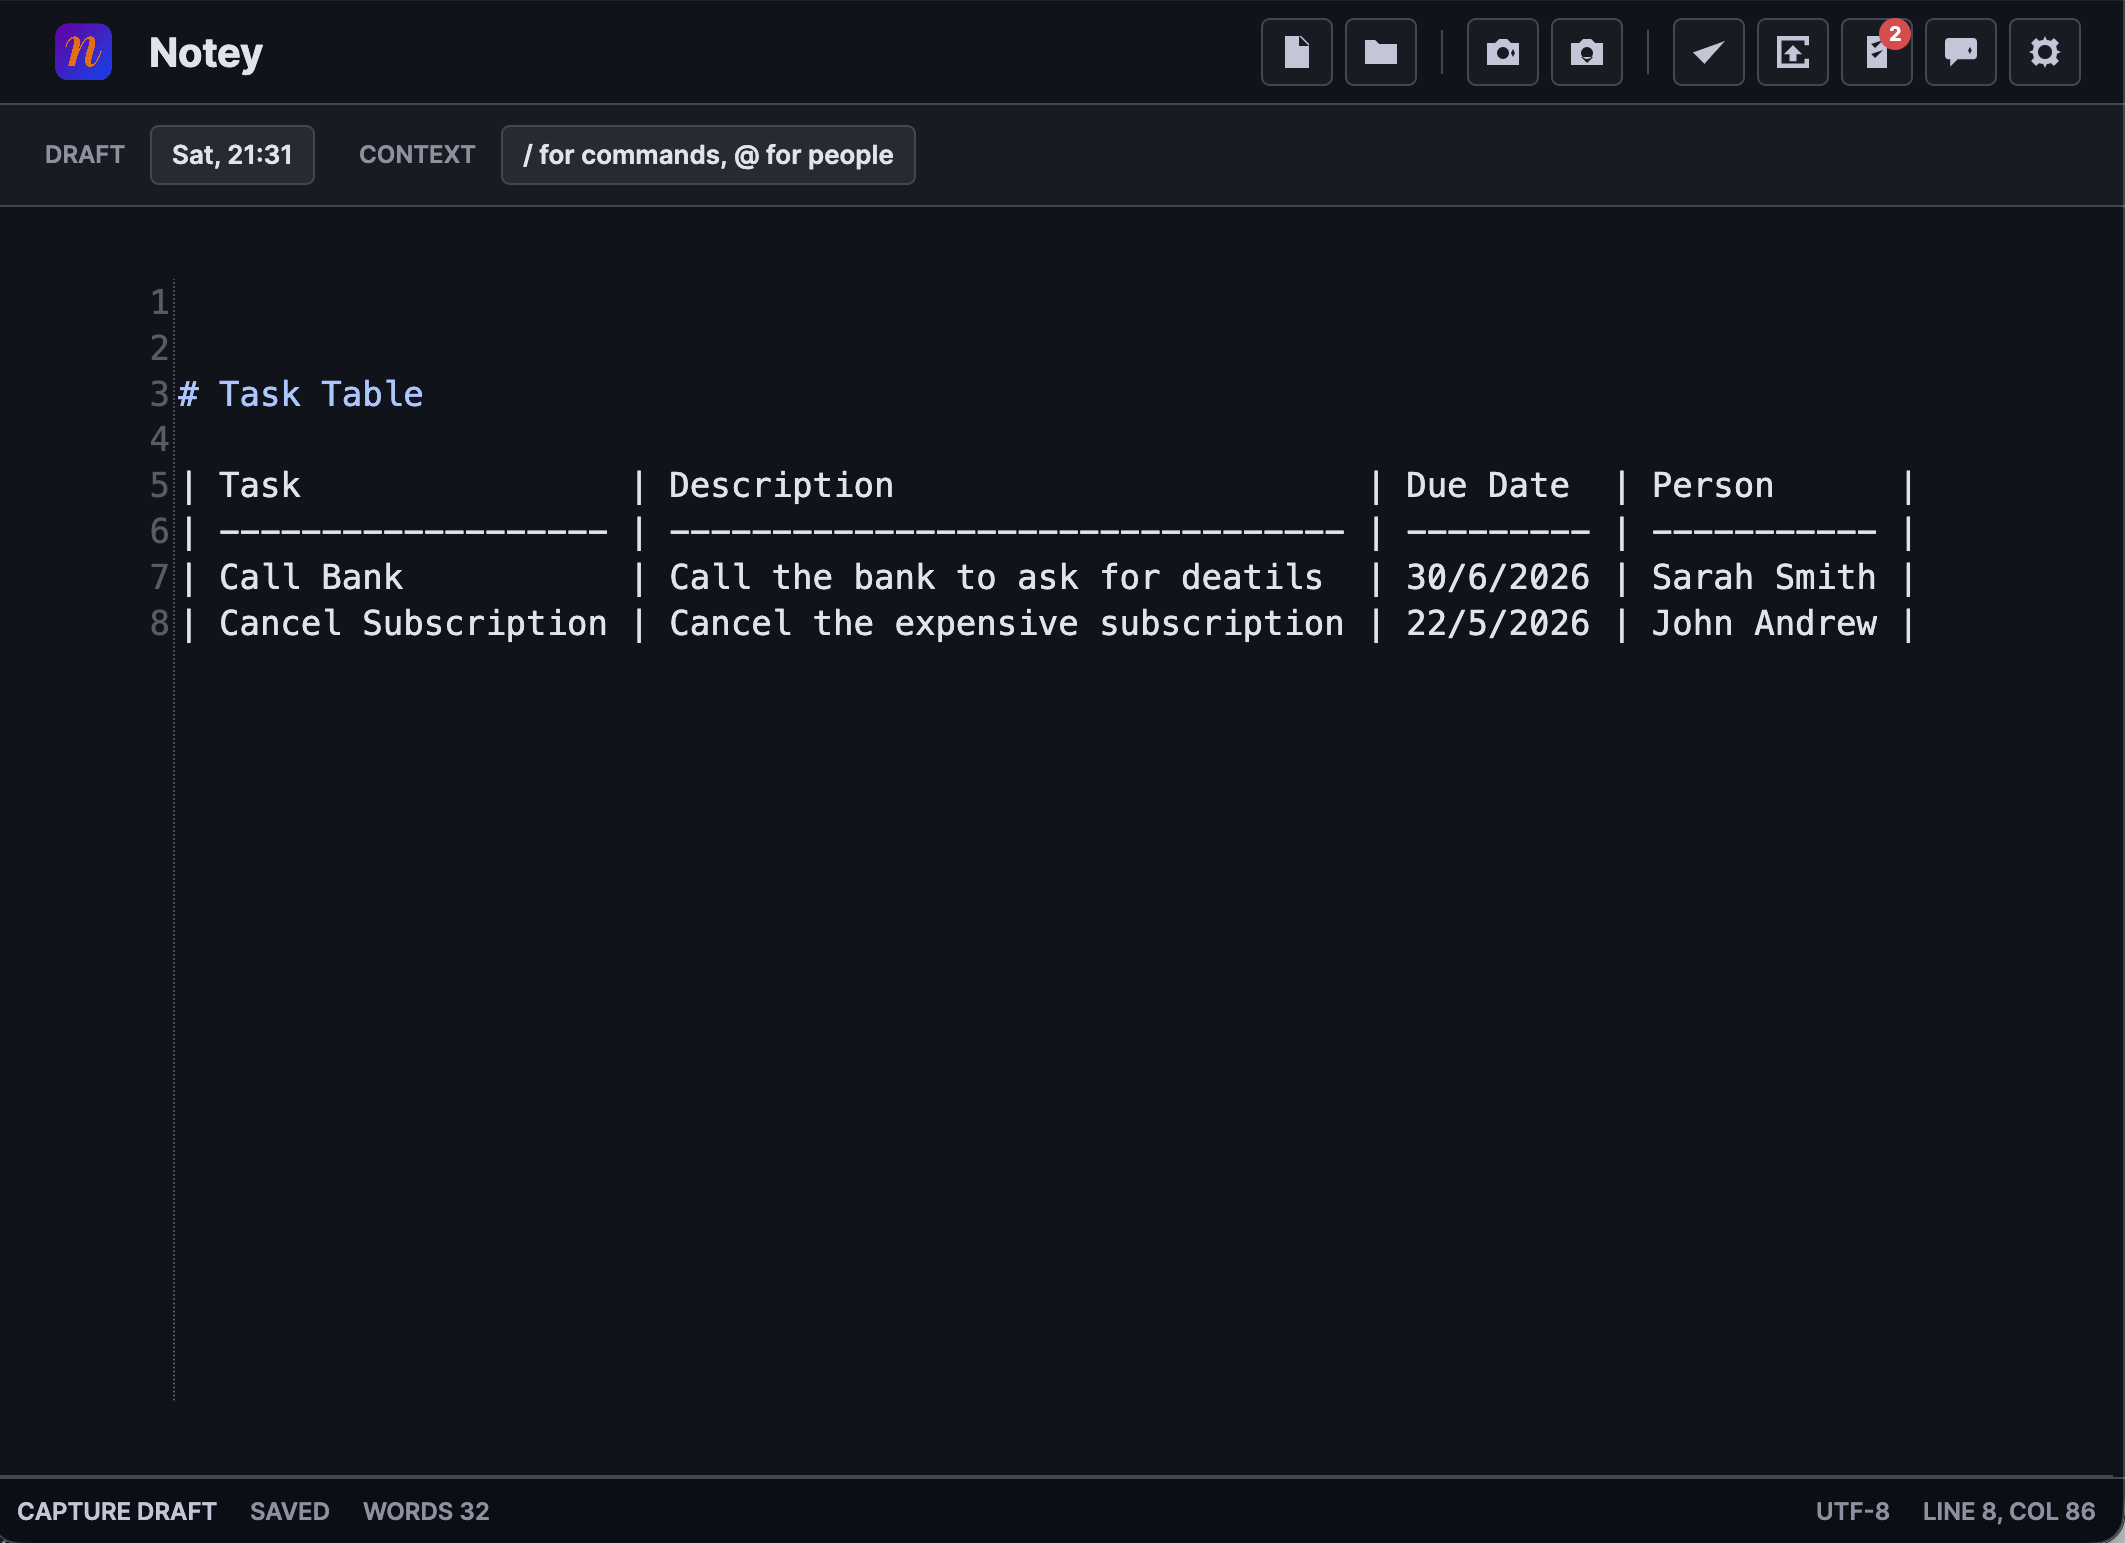
Task: Click the due date 30/6/2026
Action: pyautogui.click(x=1498, y=577)
